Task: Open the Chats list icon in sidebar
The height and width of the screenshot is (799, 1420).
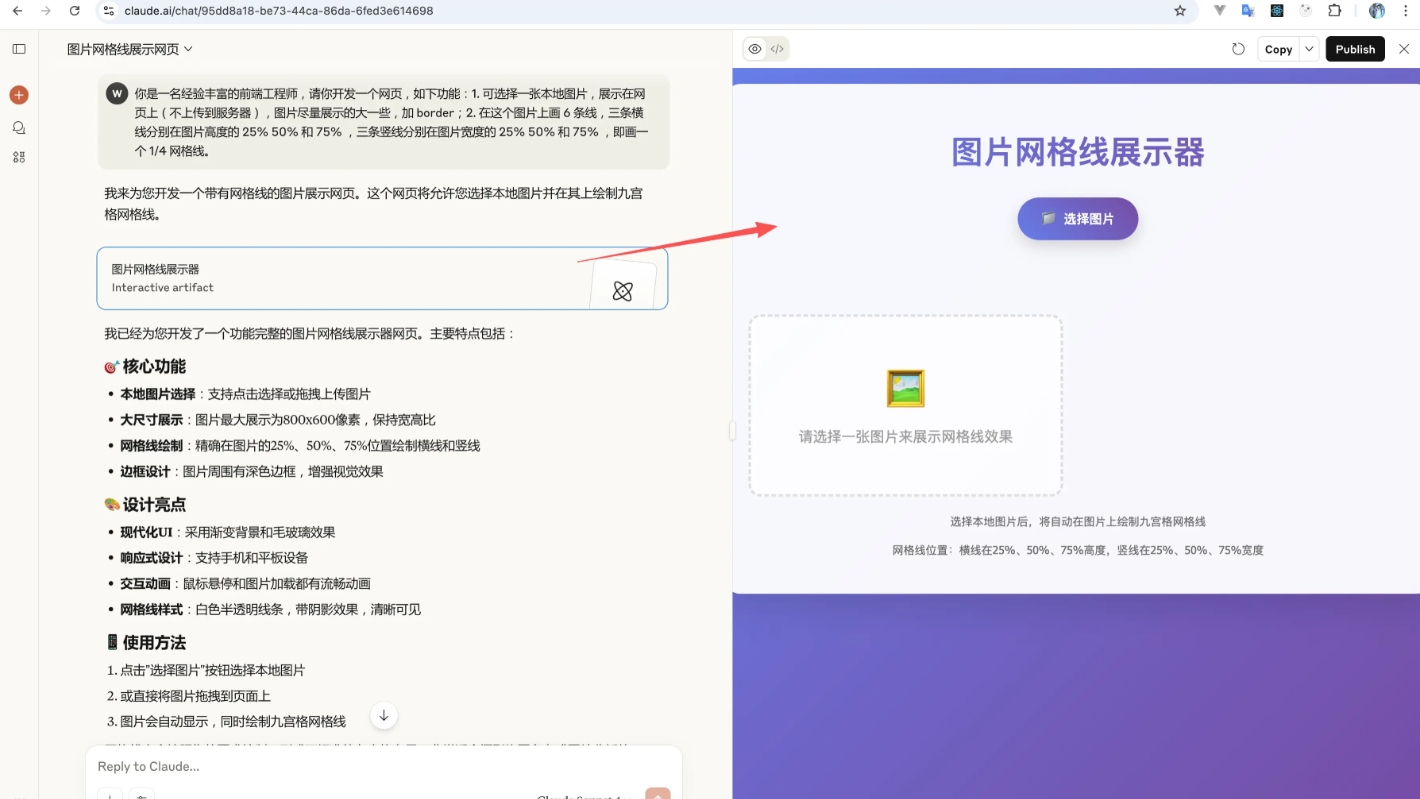Action: (x=19, y=127)
